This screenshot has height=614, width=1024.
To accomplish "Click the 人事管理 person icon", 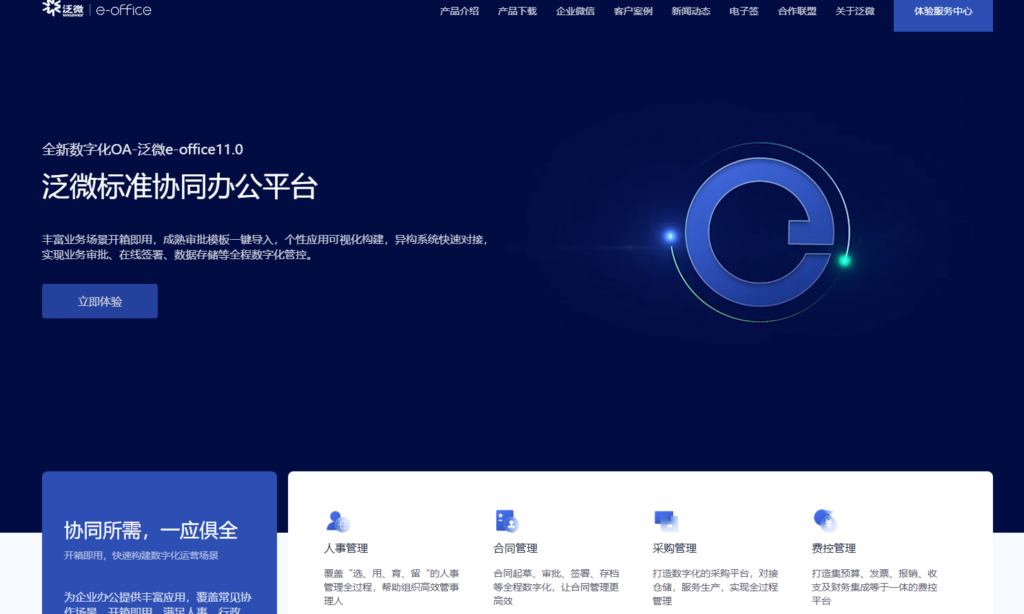I will click(x=338, y=521).
